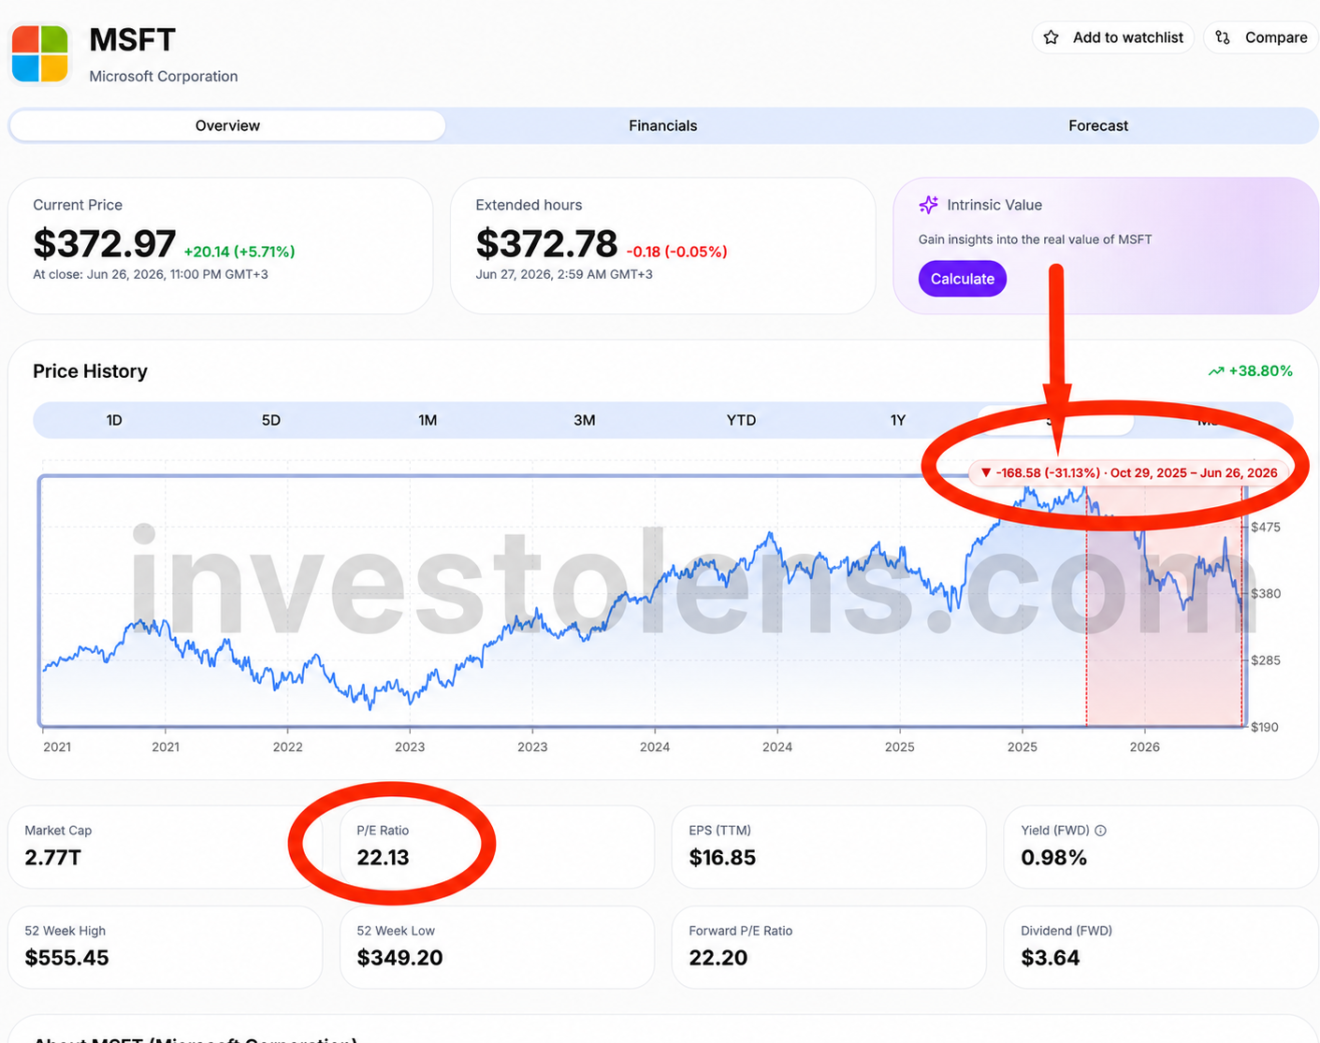The image size is (1320, 1043).
Task: Click the info icon beside Yield (FWD)
Action: coord(1101,831)
